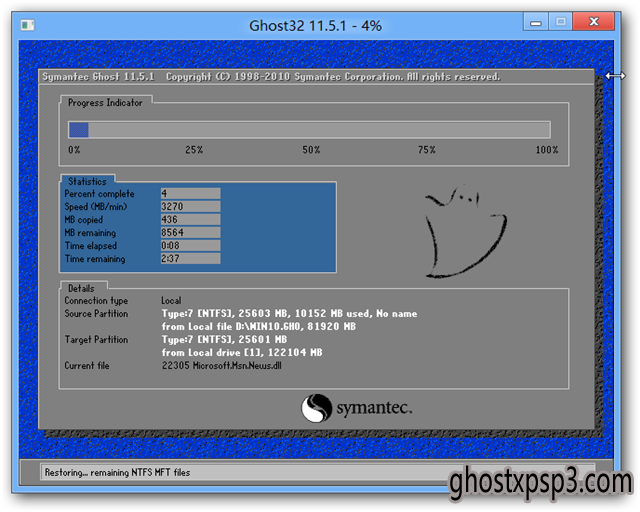Click the 'Percent complete' label

coord(99,194)
